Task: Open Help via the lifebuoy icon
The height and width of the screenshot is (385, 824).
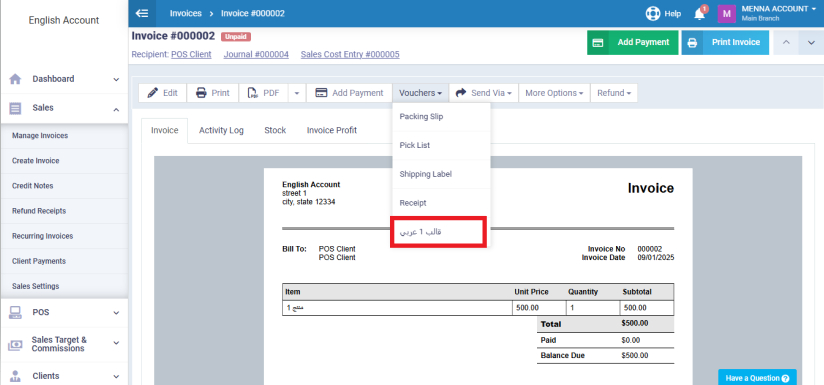Action: pyautogui.click(x=653, y=14)
